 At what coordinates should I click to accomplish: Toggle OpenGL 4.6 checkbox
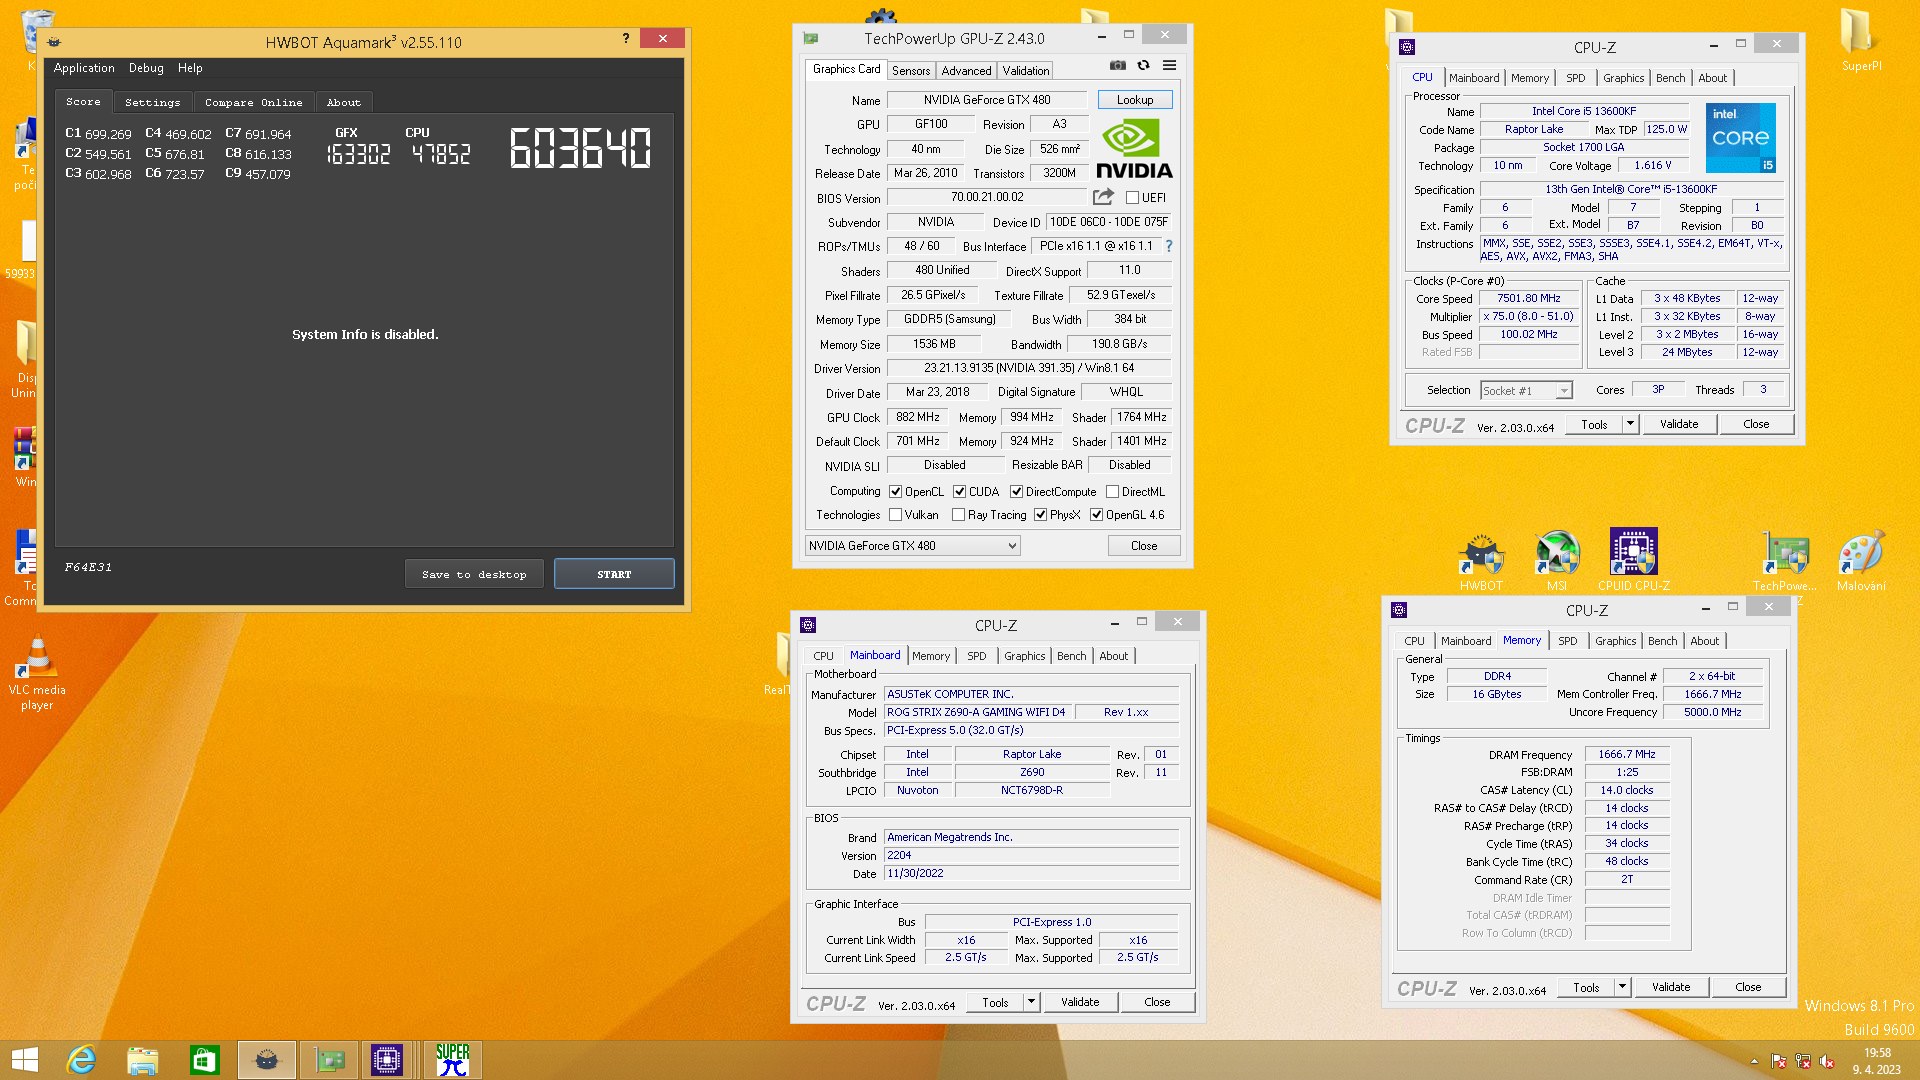(1096, 515)
